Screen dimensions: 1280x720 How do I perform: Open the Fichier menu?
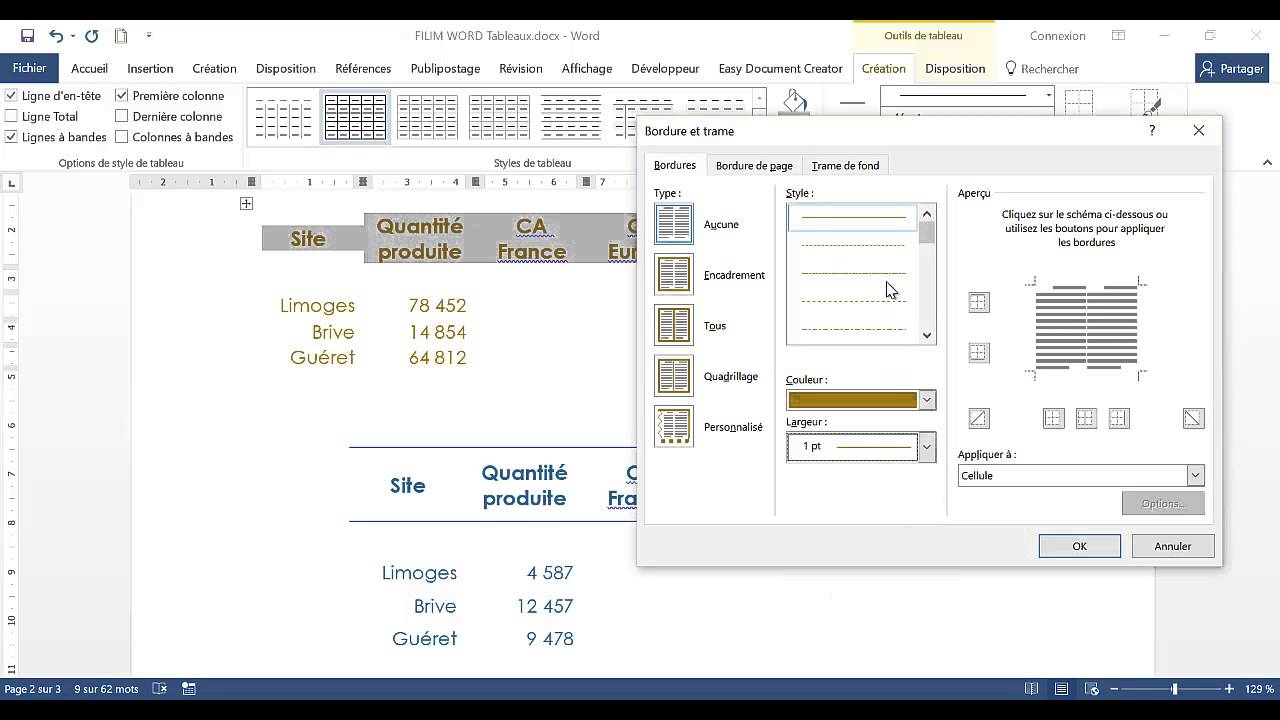tap(30, 68)
